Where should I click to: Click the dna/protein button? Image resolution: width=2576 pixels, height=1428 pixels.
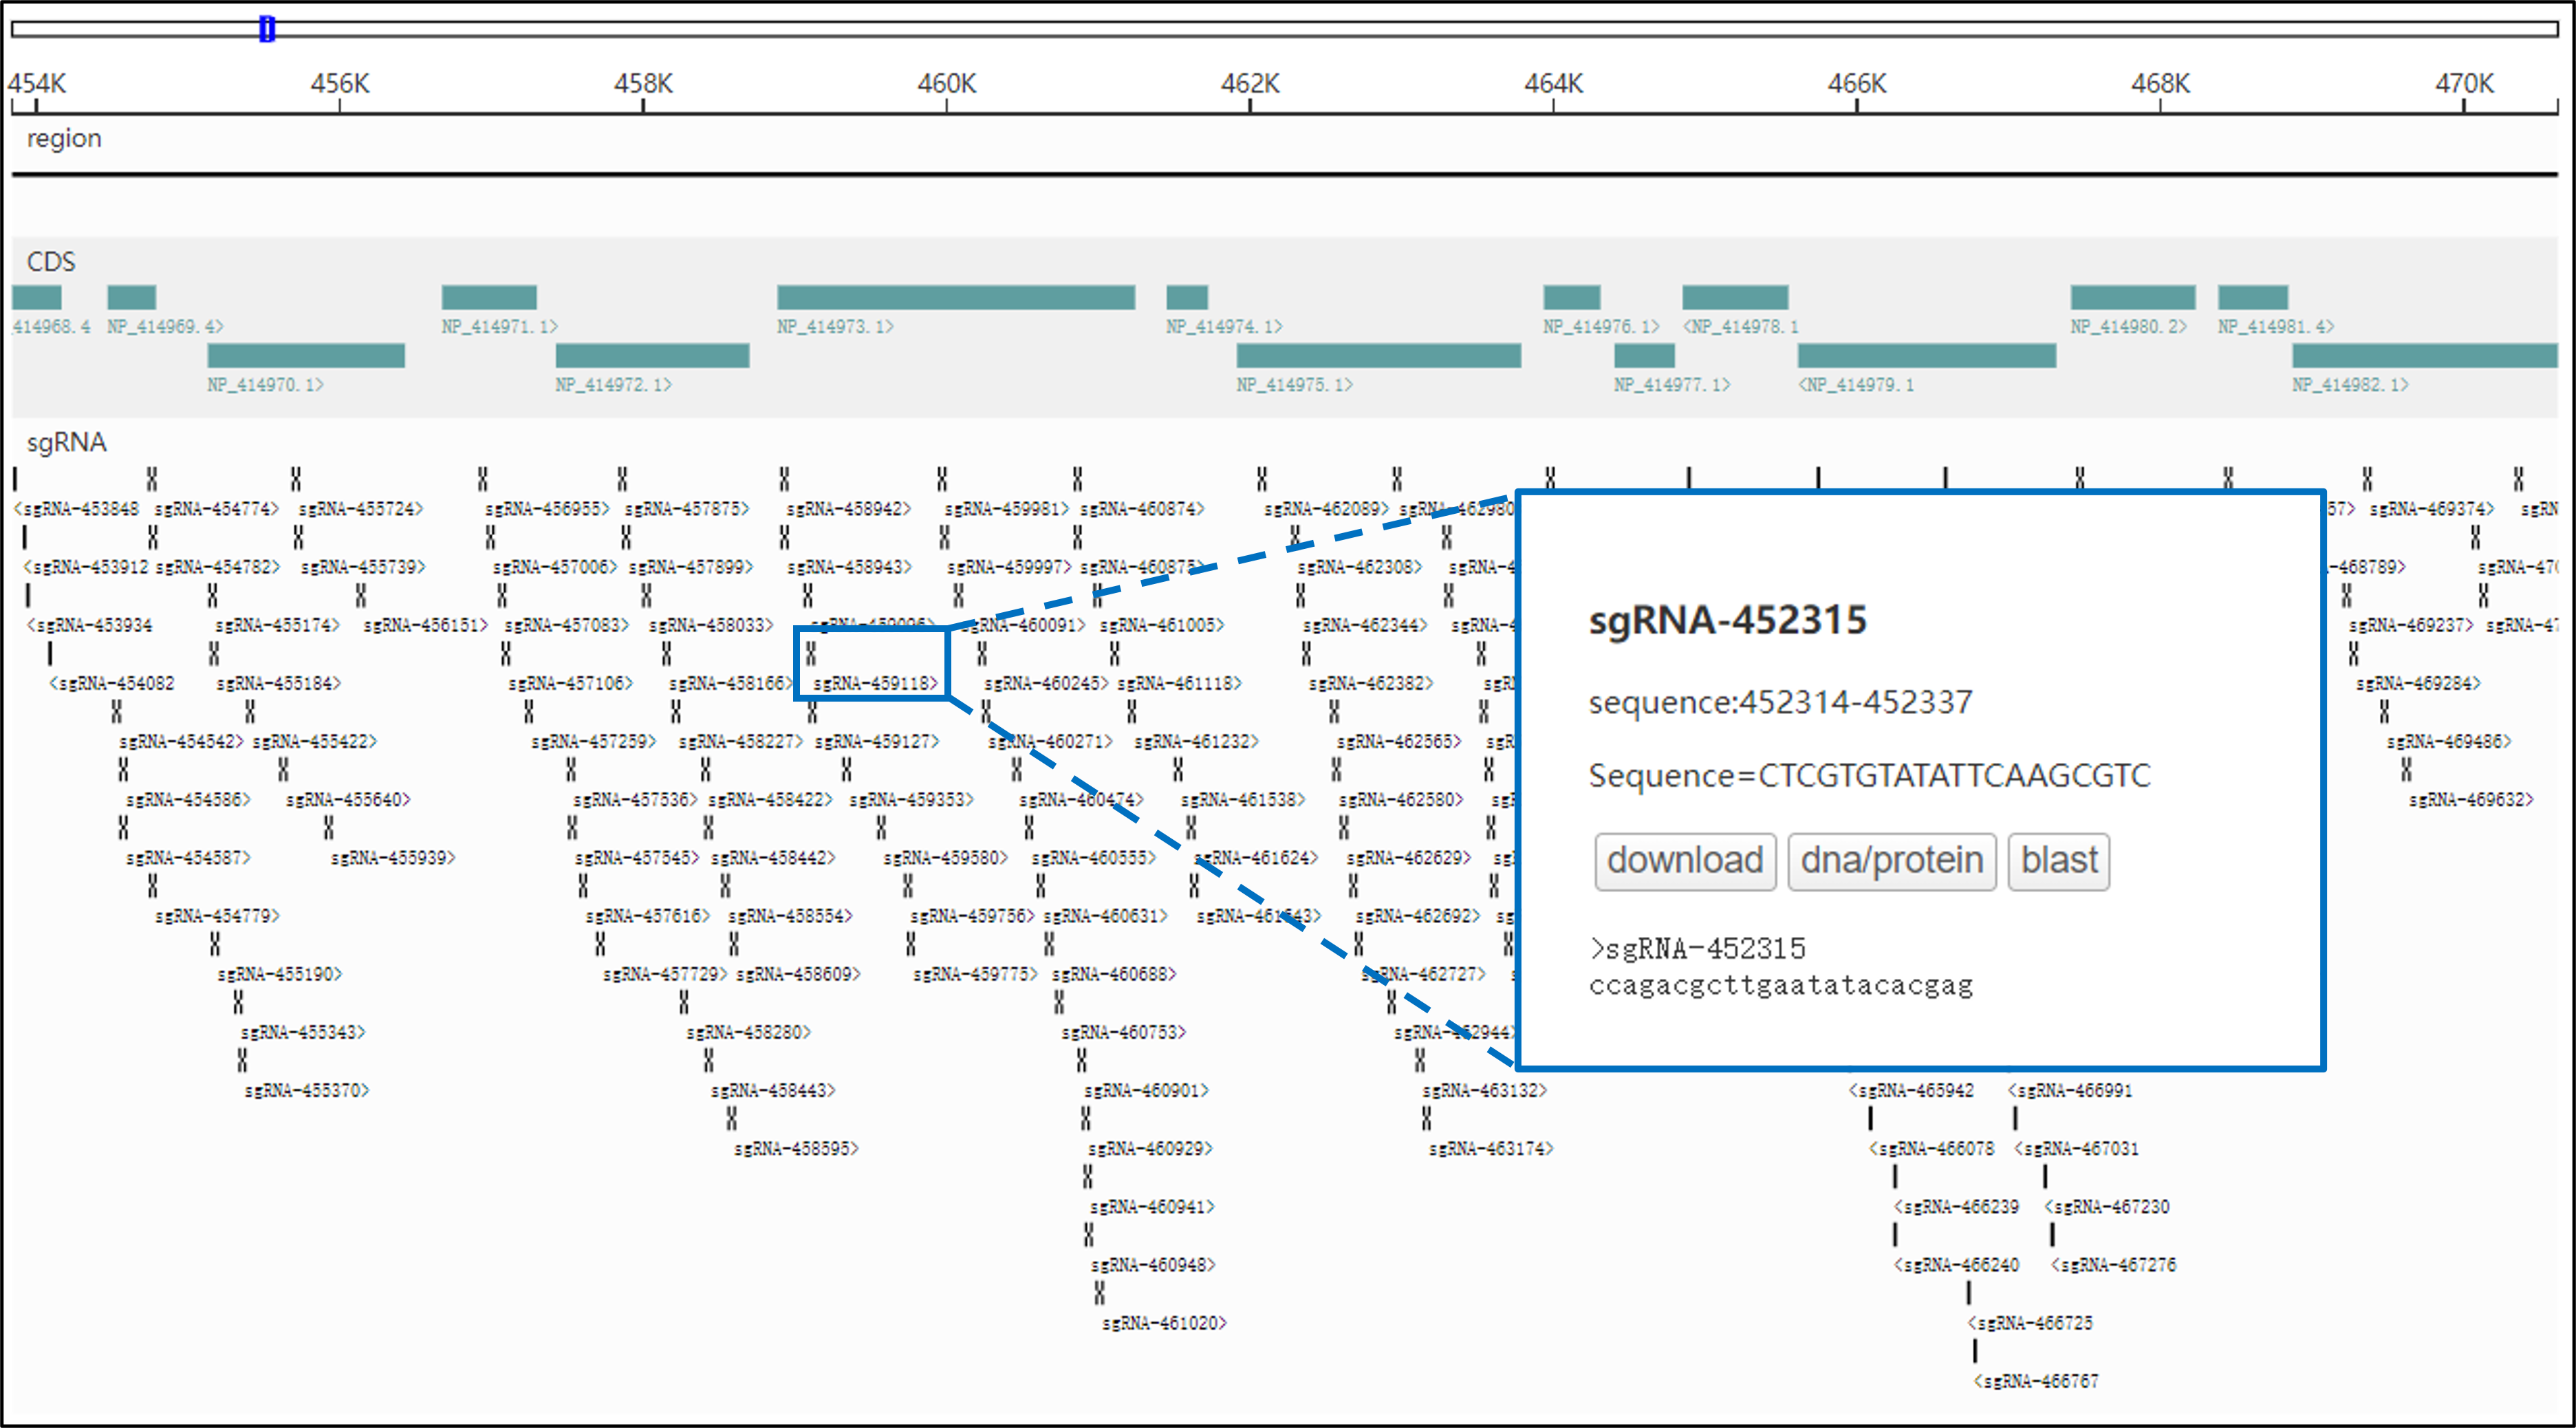click(1891, 861)
